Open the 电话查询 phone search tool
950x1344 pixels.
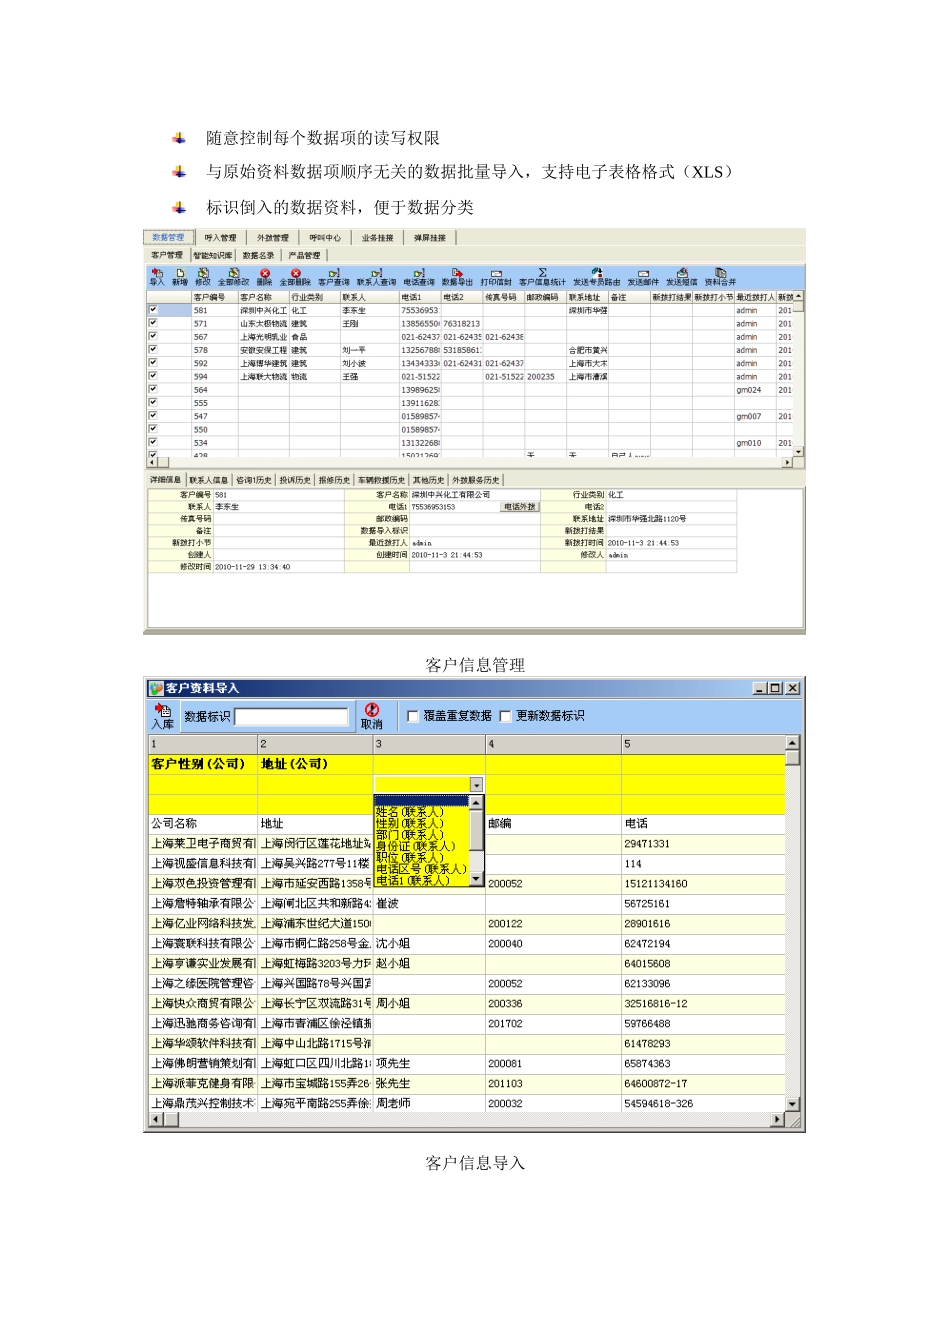pyautogui.click(x=419, y=277)
